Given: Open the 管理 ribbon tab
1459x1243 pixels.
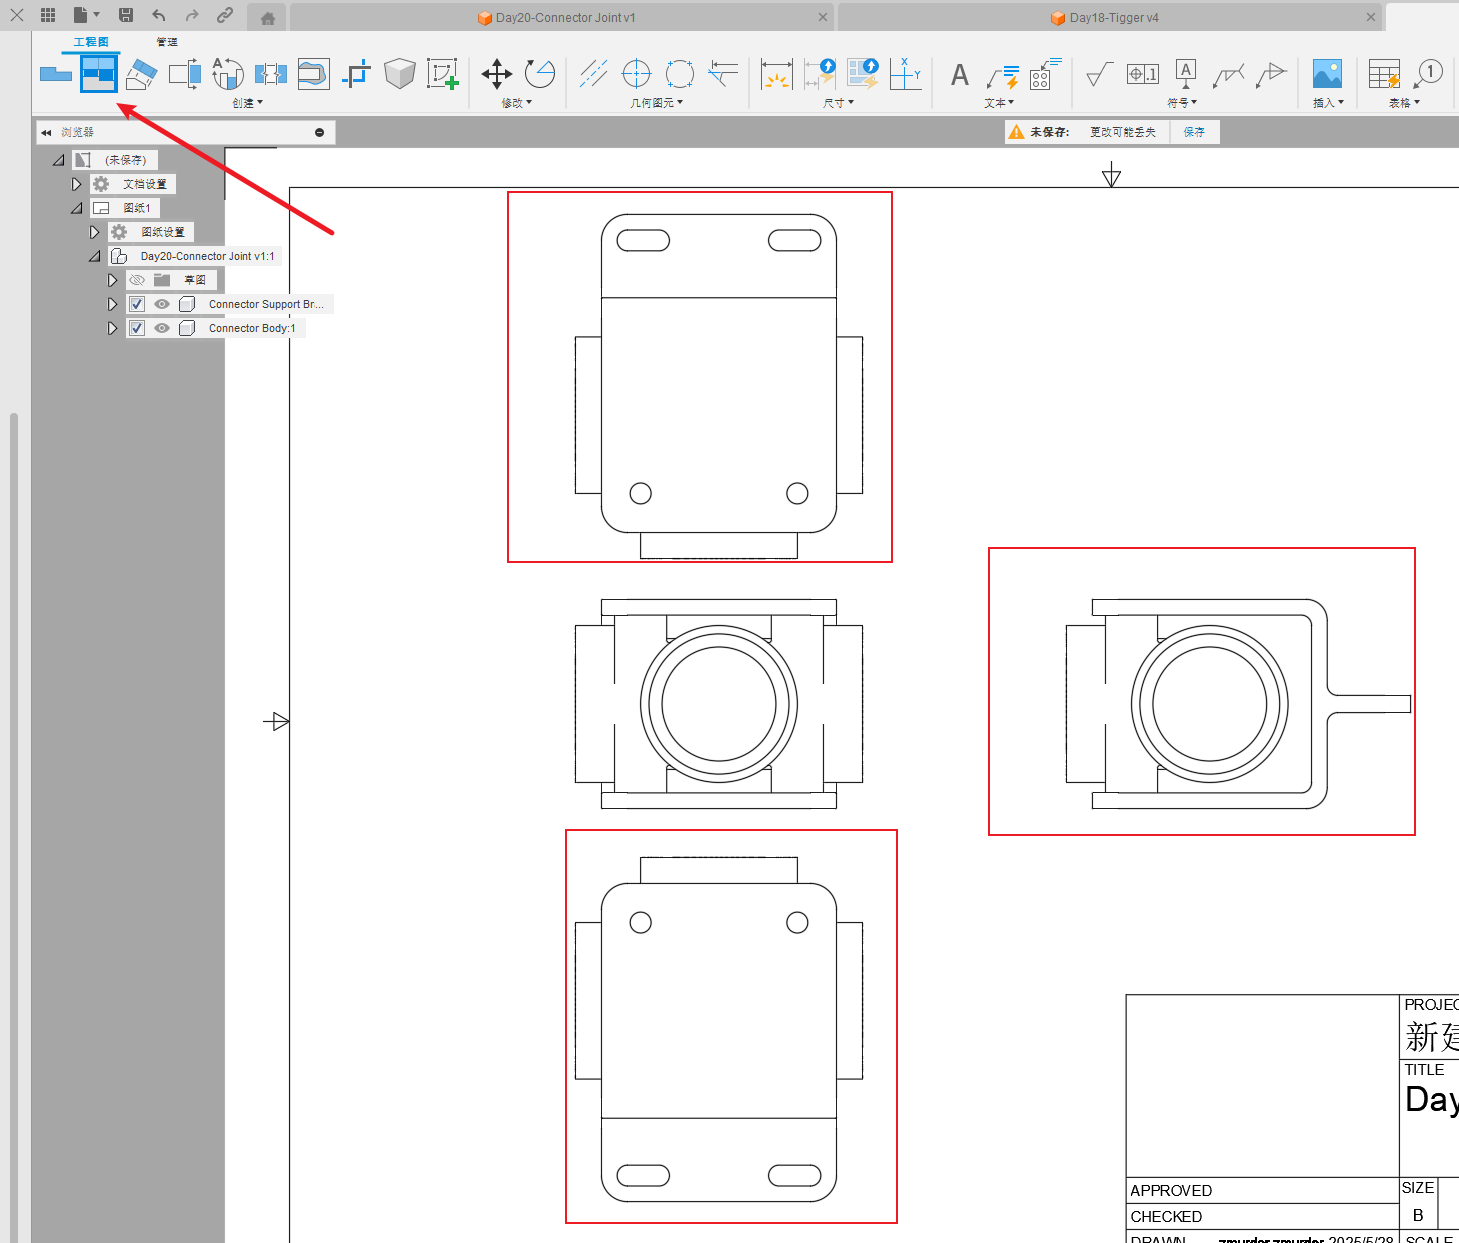Looking at the screenshot, I should coord(167,42).
